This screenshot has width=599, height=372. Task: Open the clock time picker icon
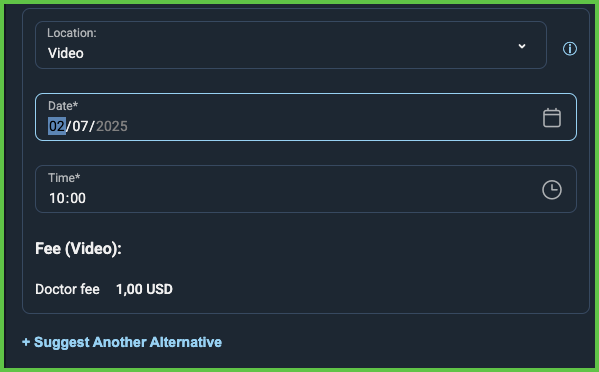tap(552, 190)
